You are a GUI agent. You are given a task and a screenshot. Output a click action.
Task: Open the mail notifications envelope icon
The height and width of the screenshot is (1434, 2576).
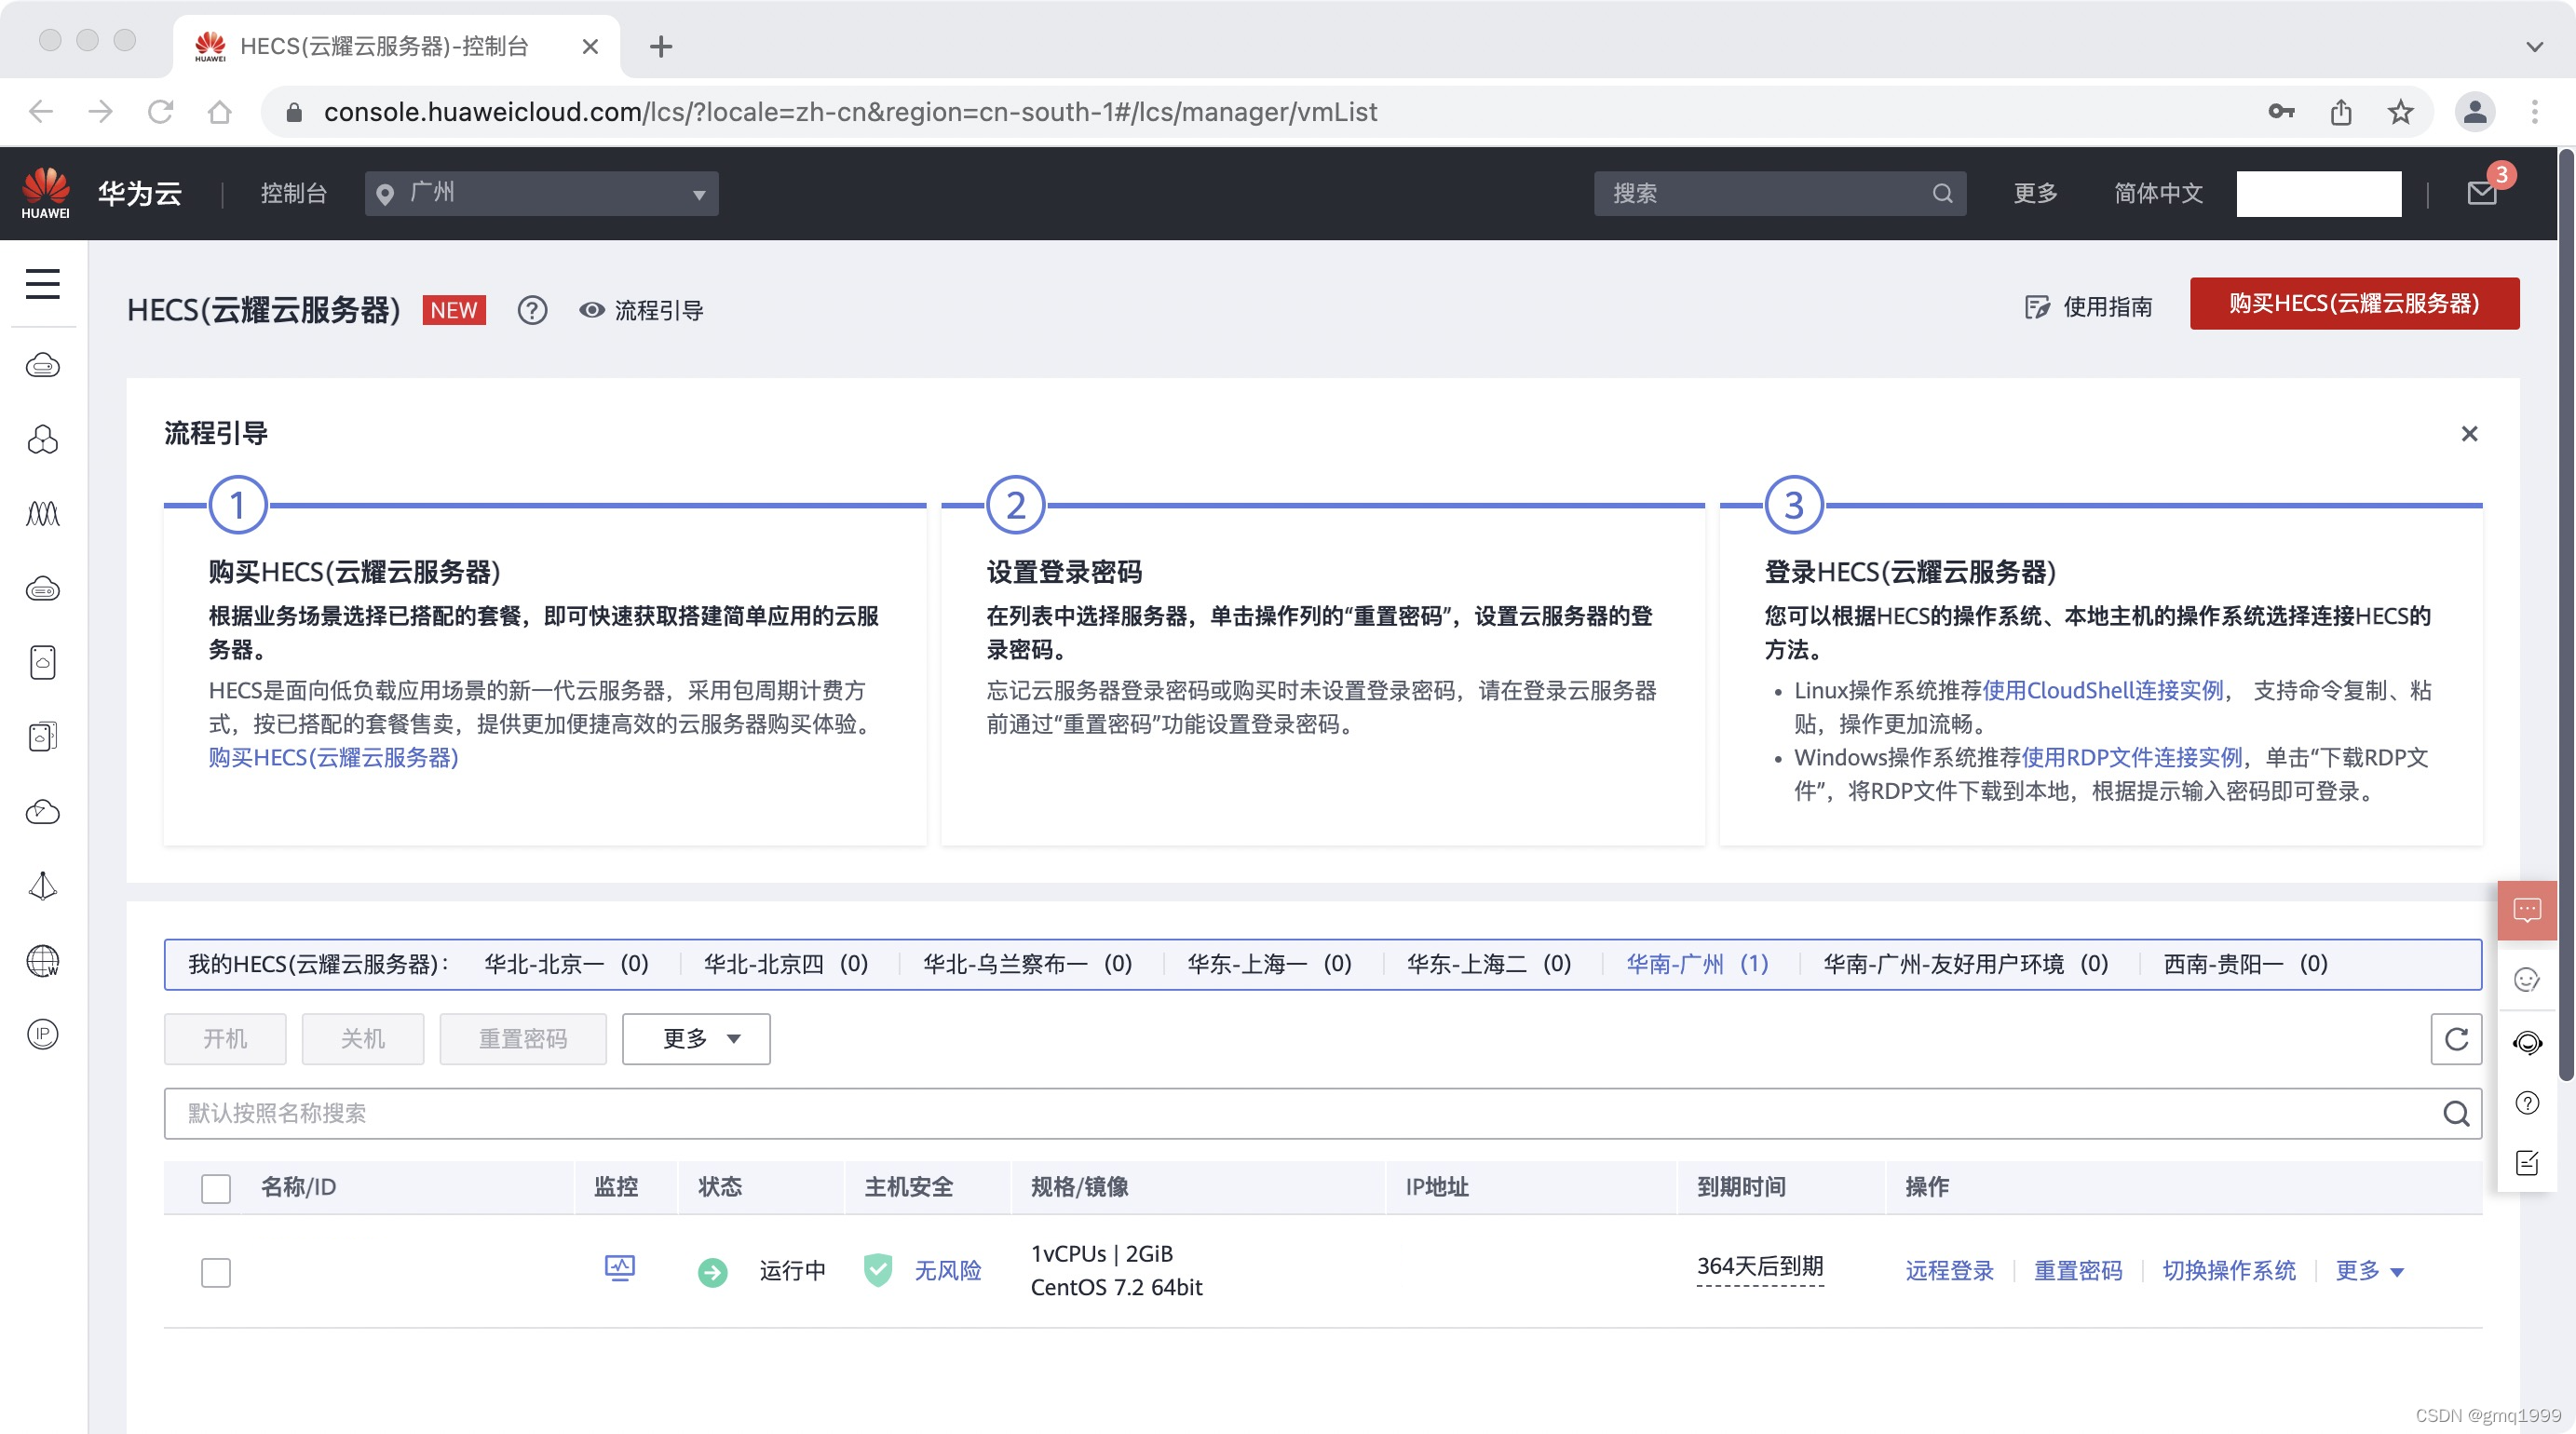coord(2481,193)
